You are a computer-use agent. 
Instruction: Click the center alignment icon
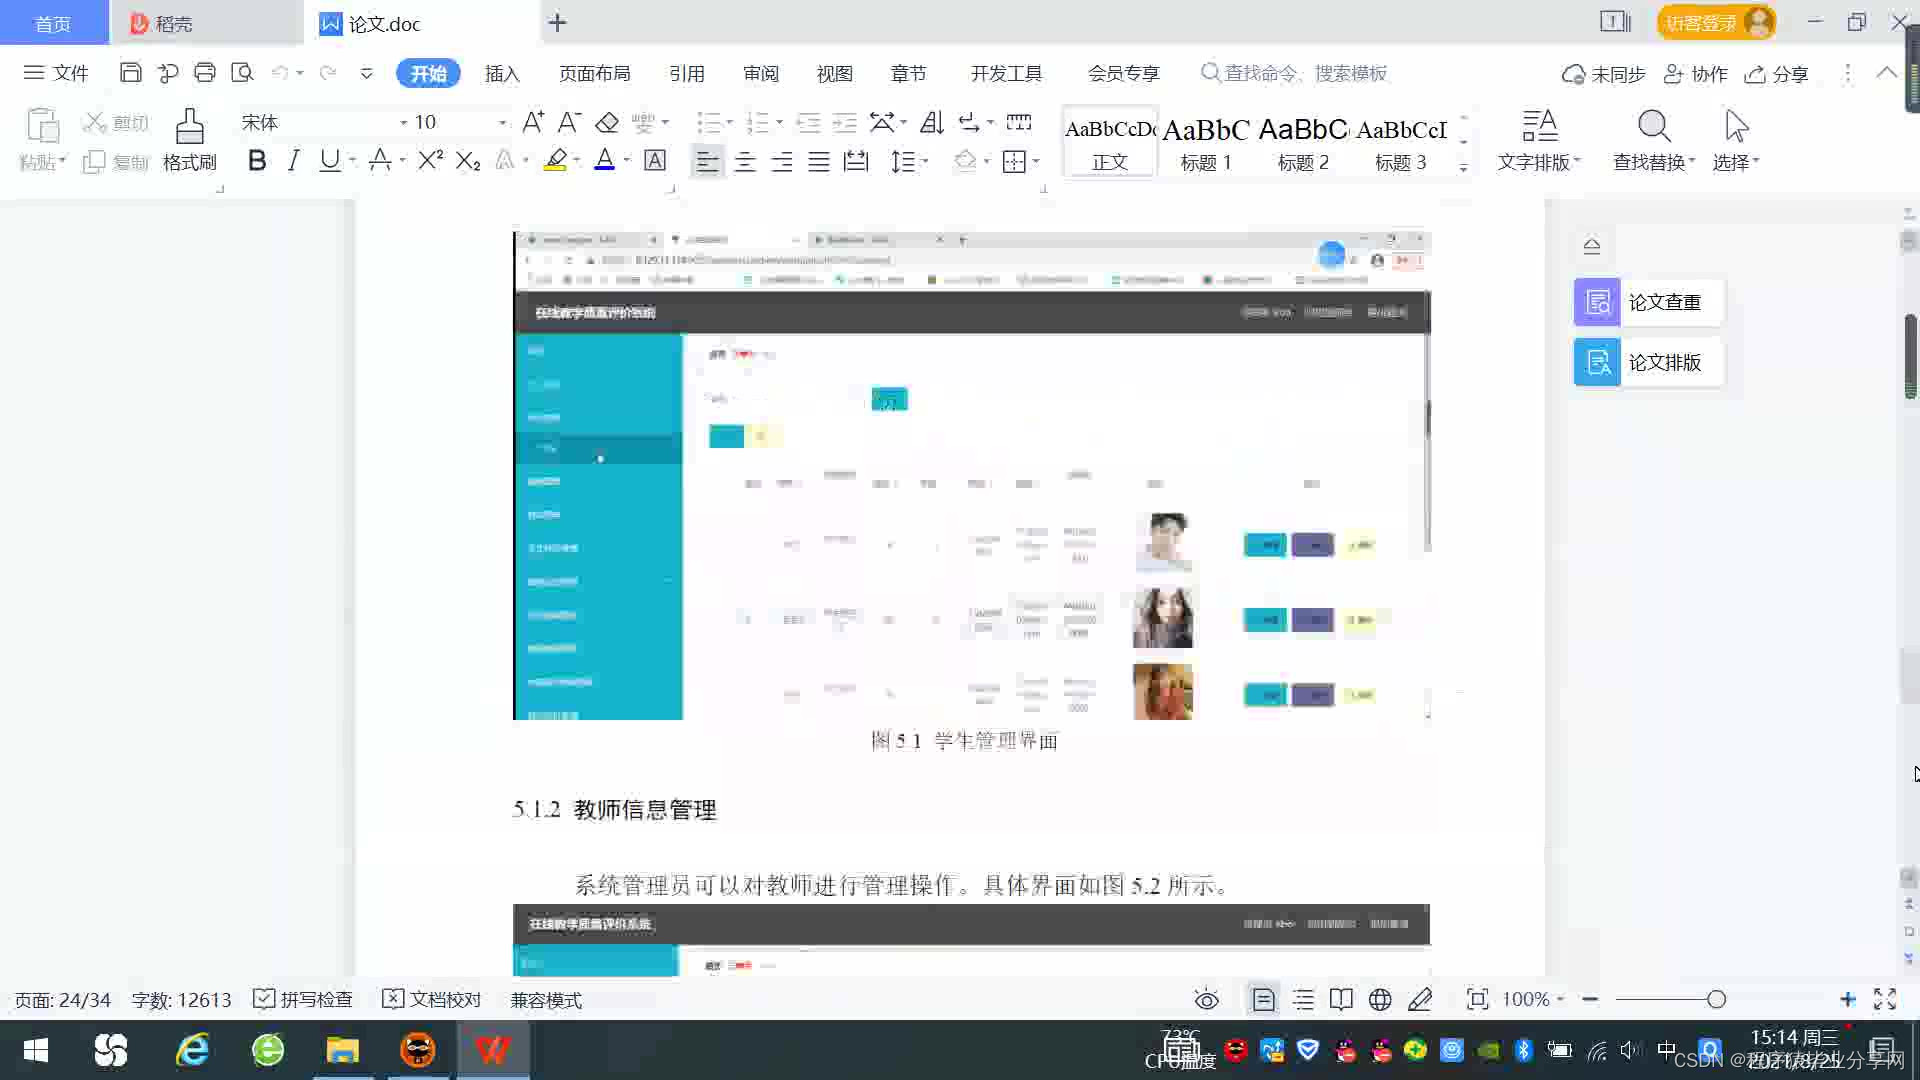tap(745, 162)
